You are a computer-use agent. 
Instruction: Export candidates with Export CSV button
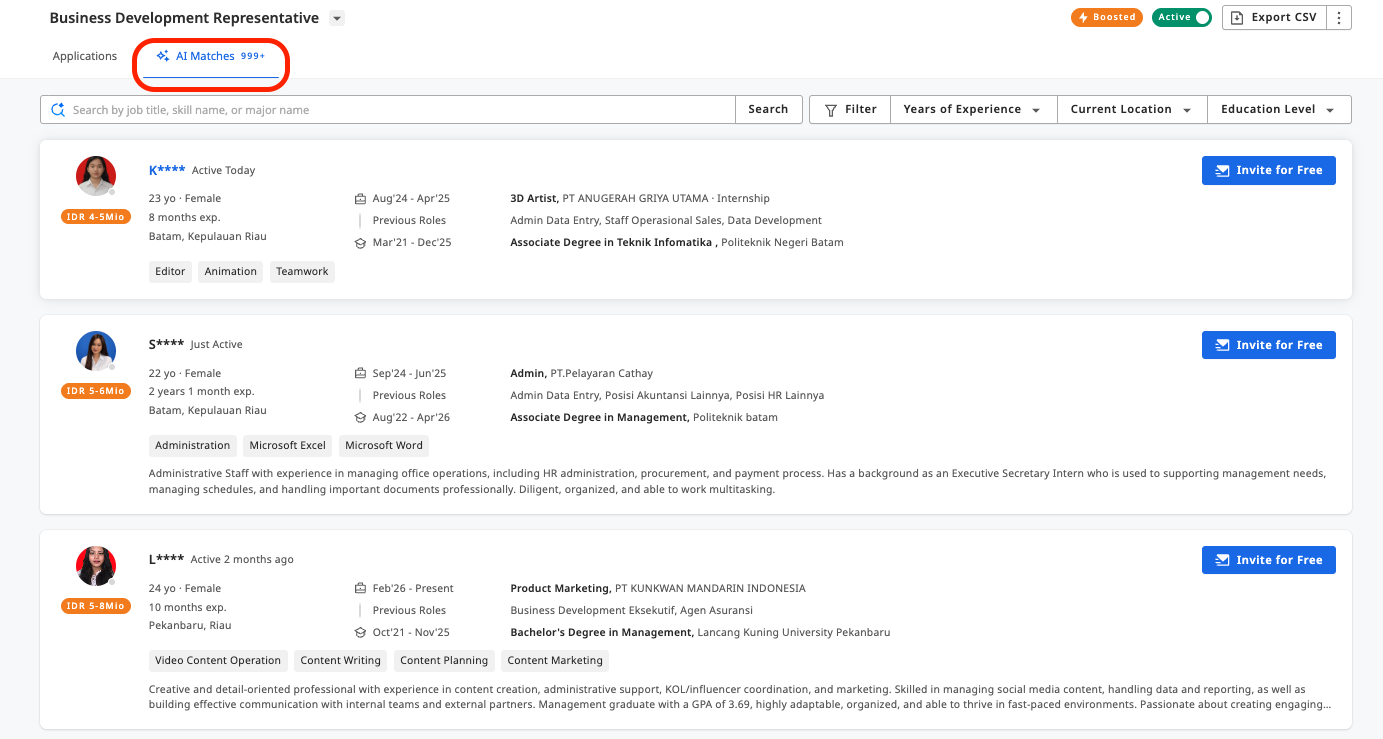tap(1274, 17)
